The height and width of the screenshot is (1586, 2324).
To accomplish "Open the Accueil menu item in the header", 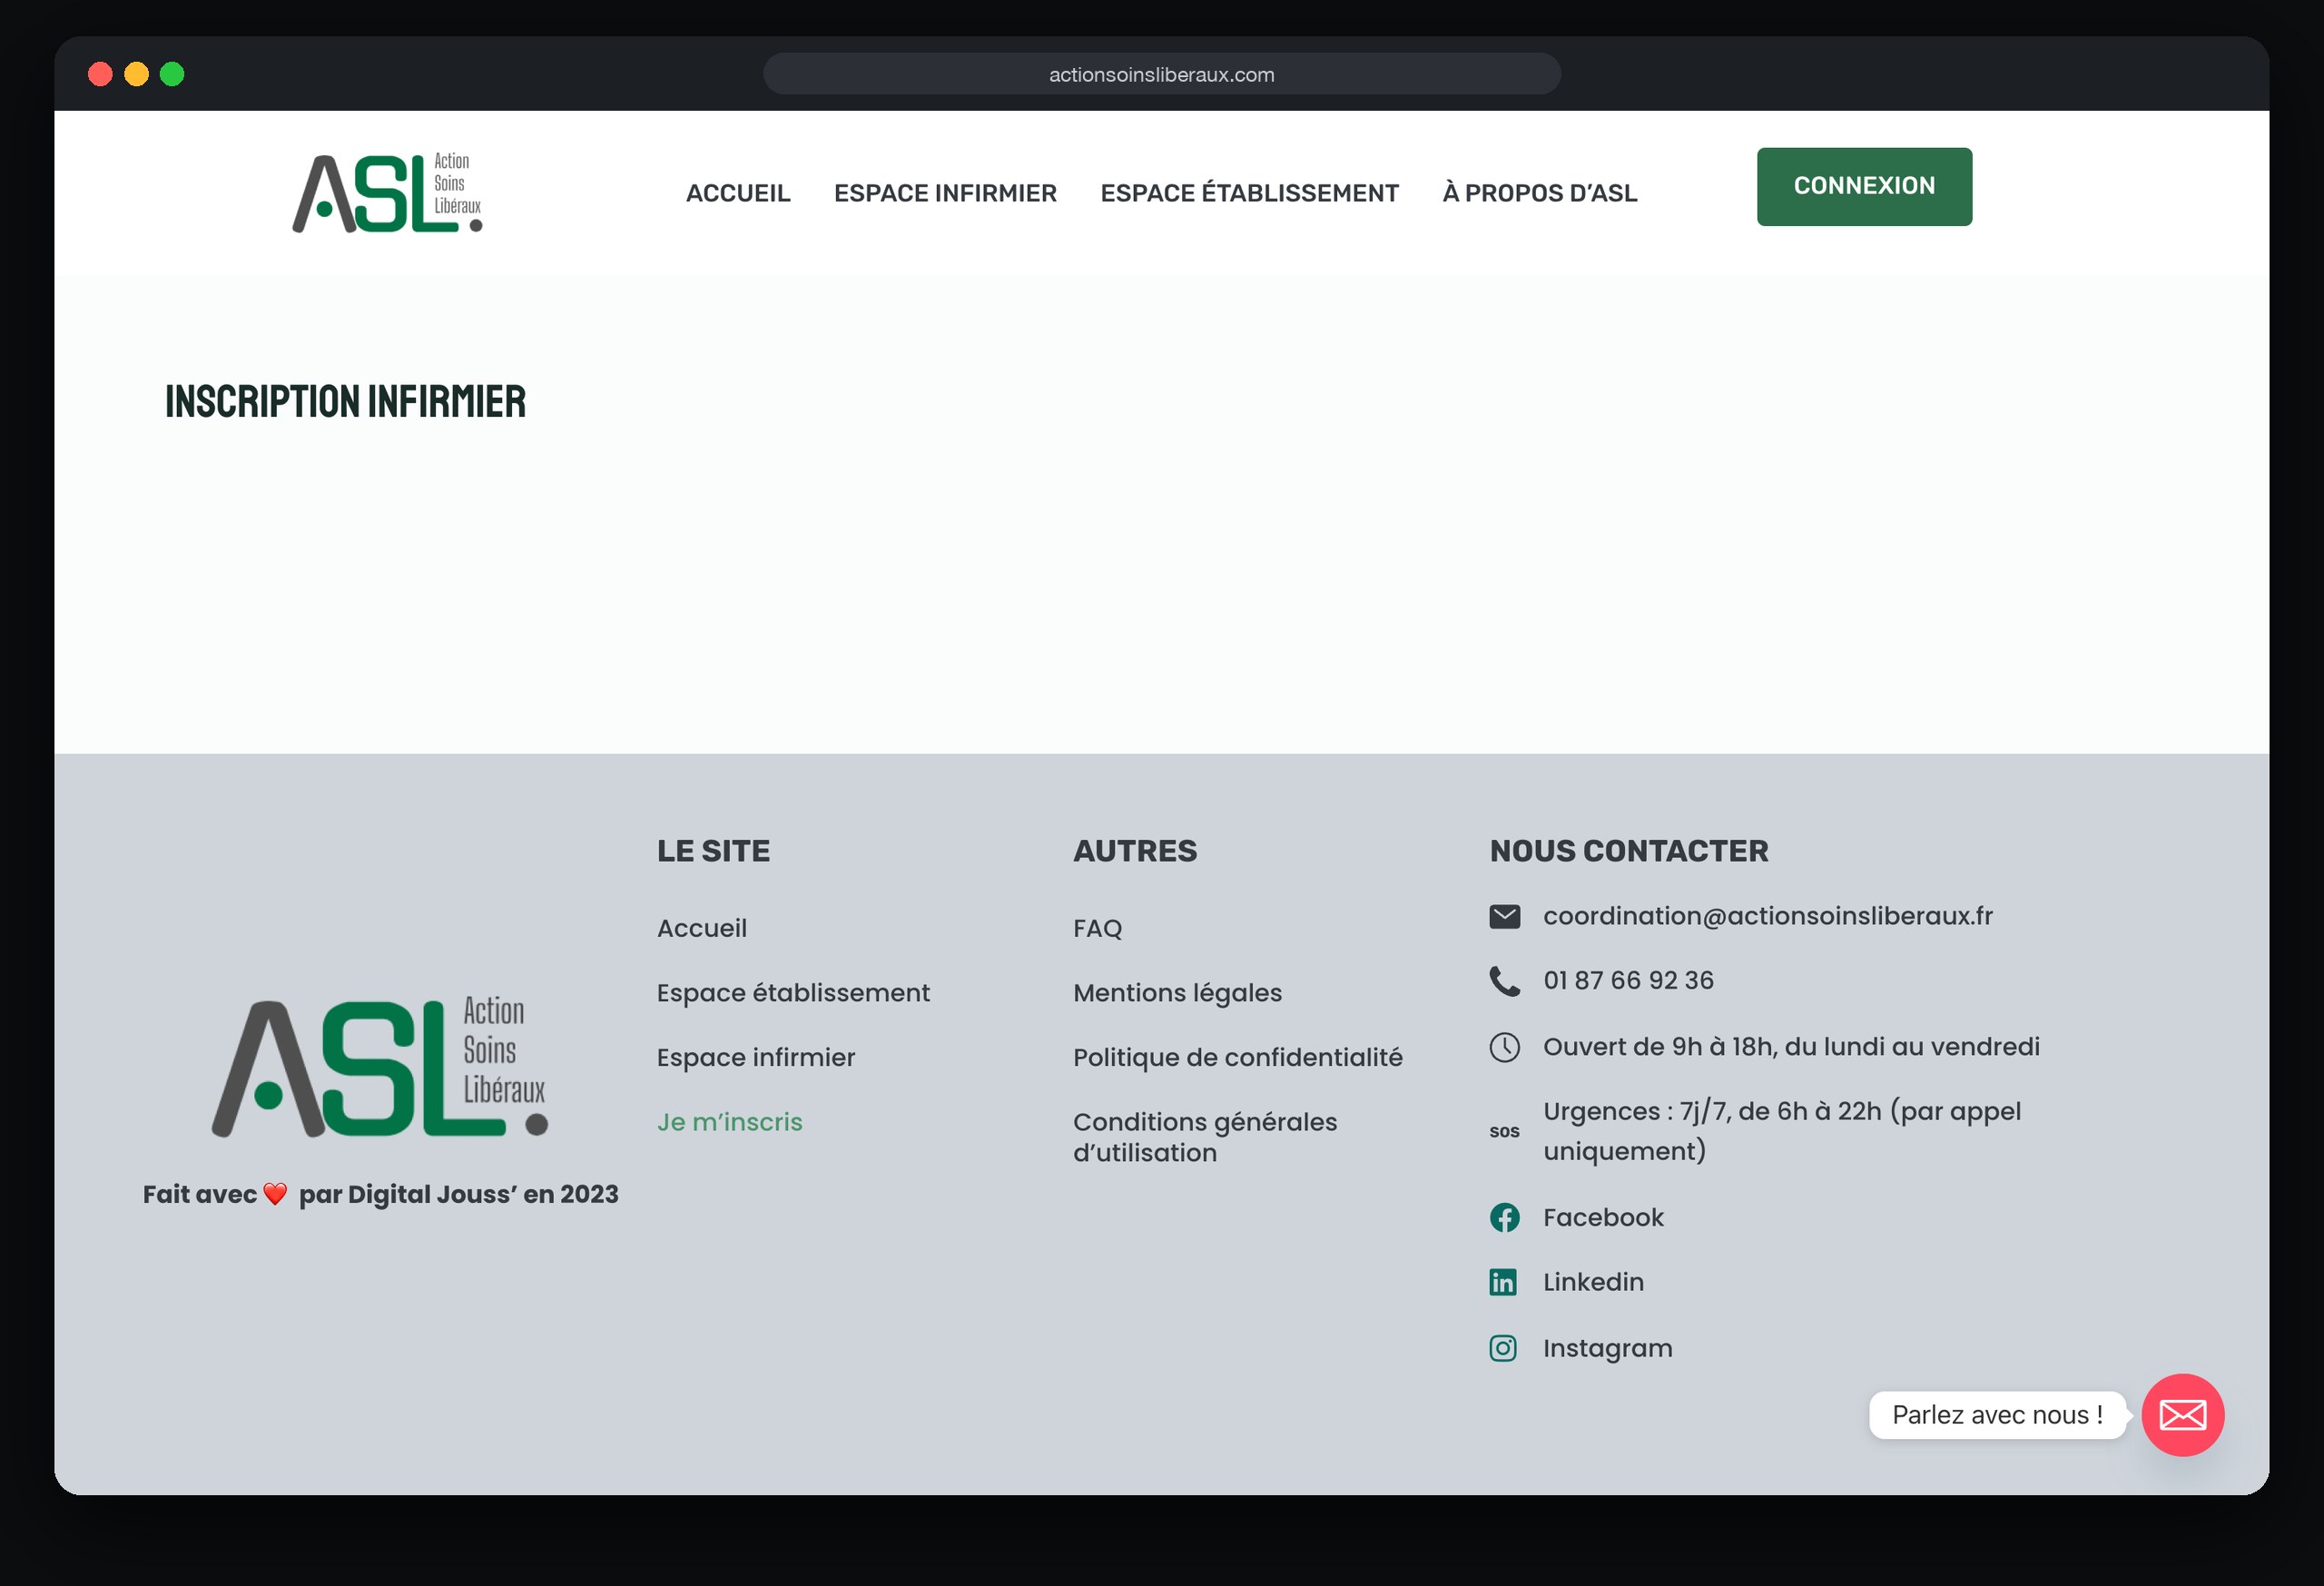I will pyautogui.click(x=738, y=193).
